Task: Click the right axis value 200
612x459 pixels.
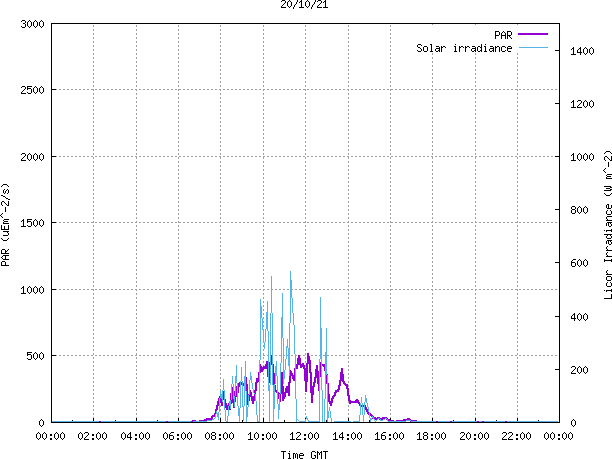Action: 579,370
